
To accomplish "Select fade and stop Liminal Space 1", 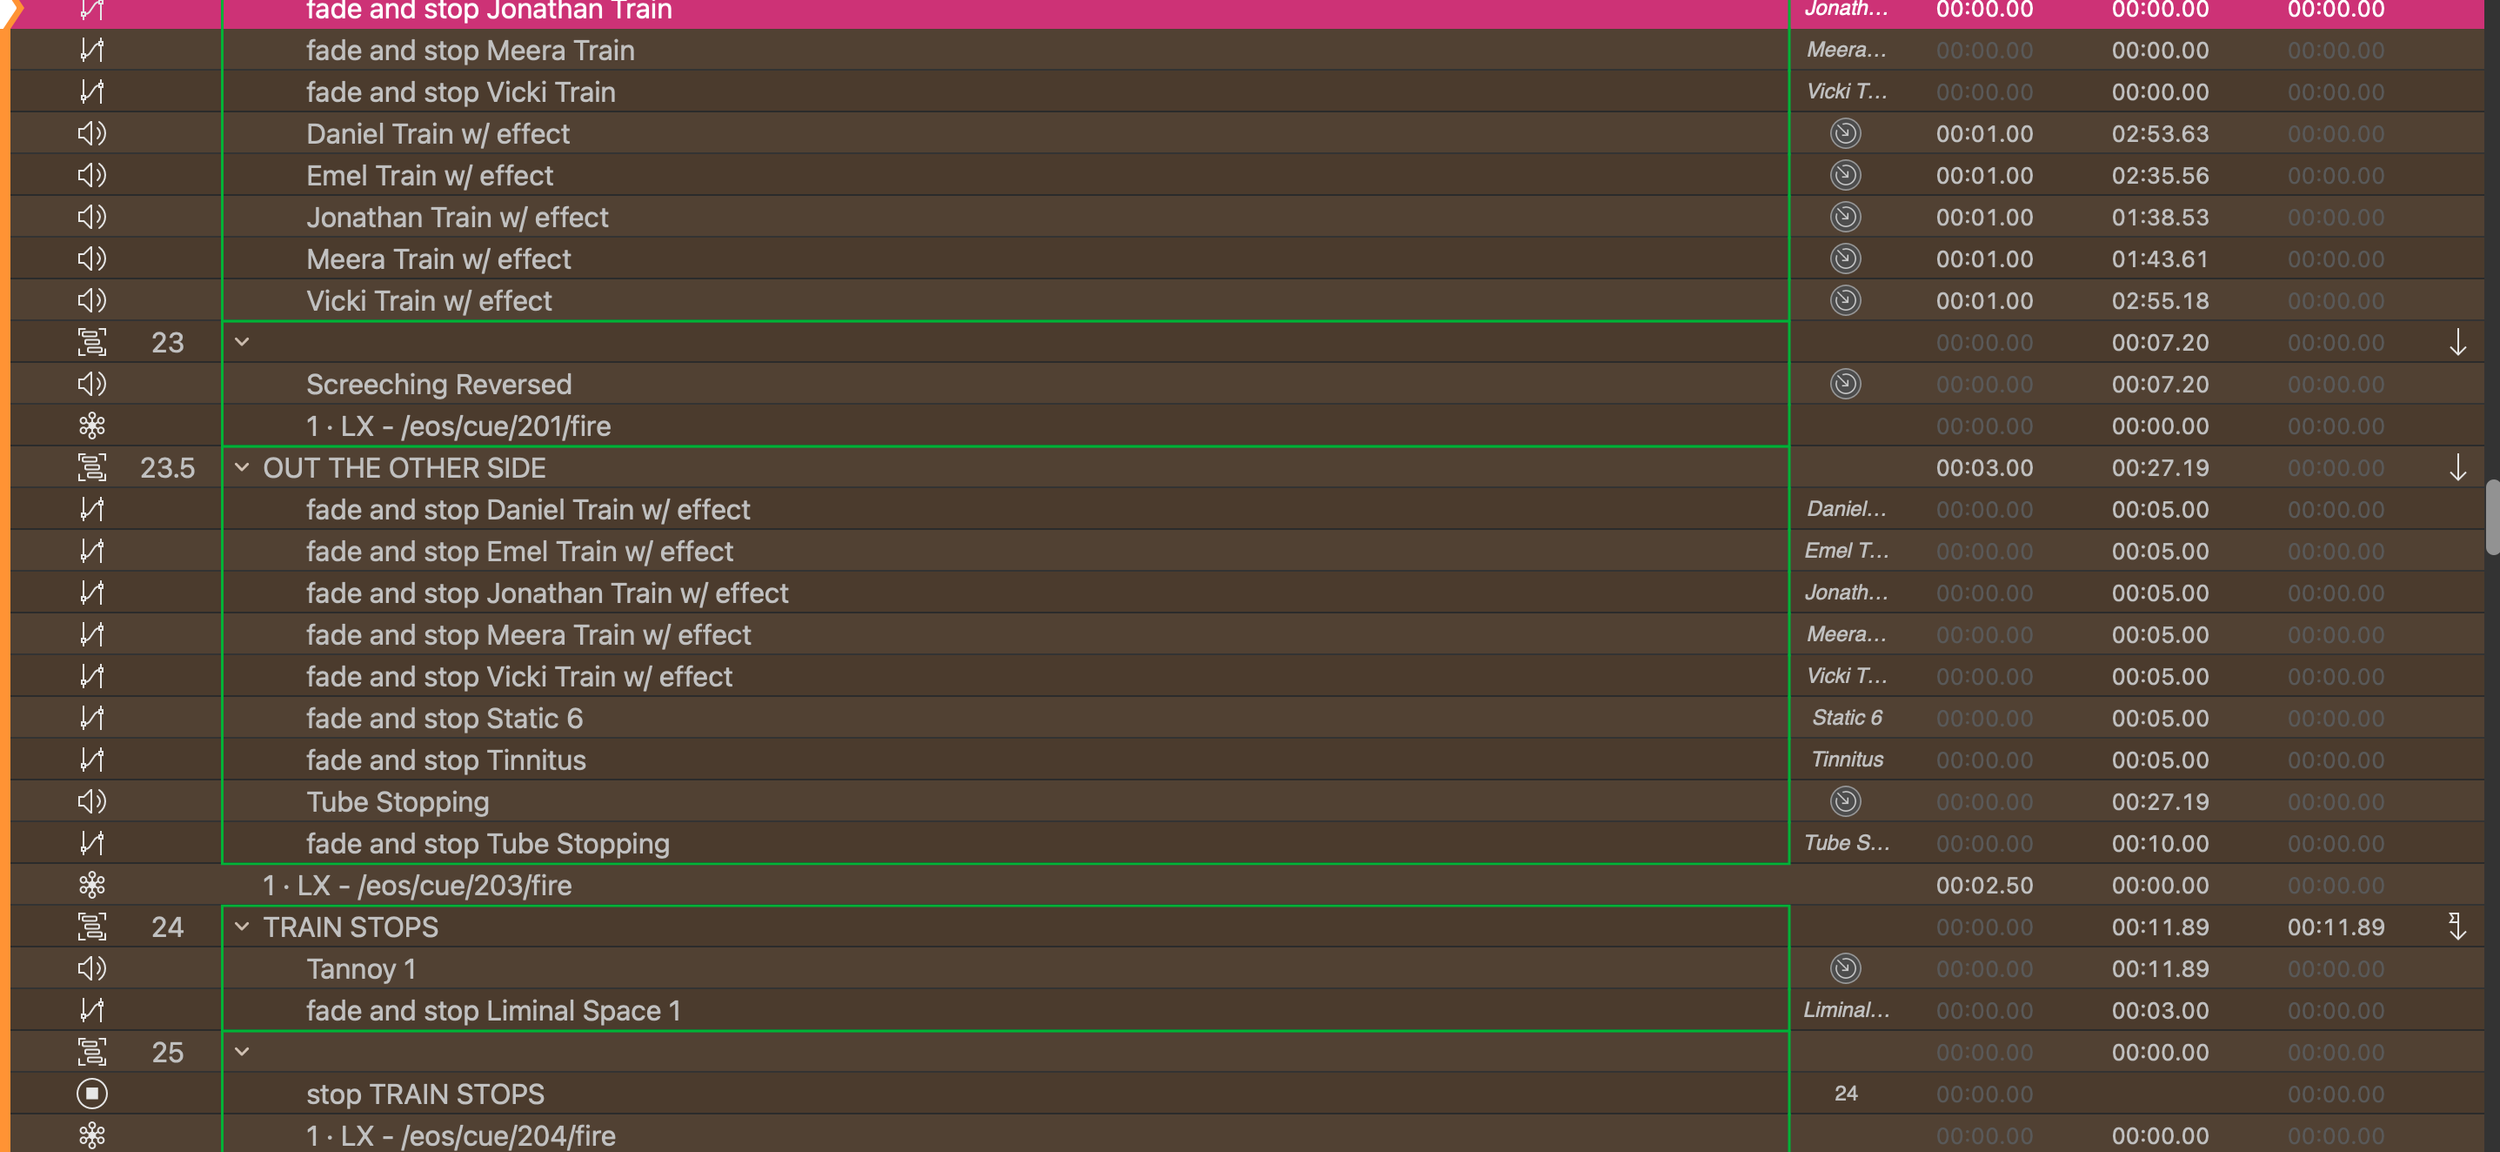I will 1247,1011.
